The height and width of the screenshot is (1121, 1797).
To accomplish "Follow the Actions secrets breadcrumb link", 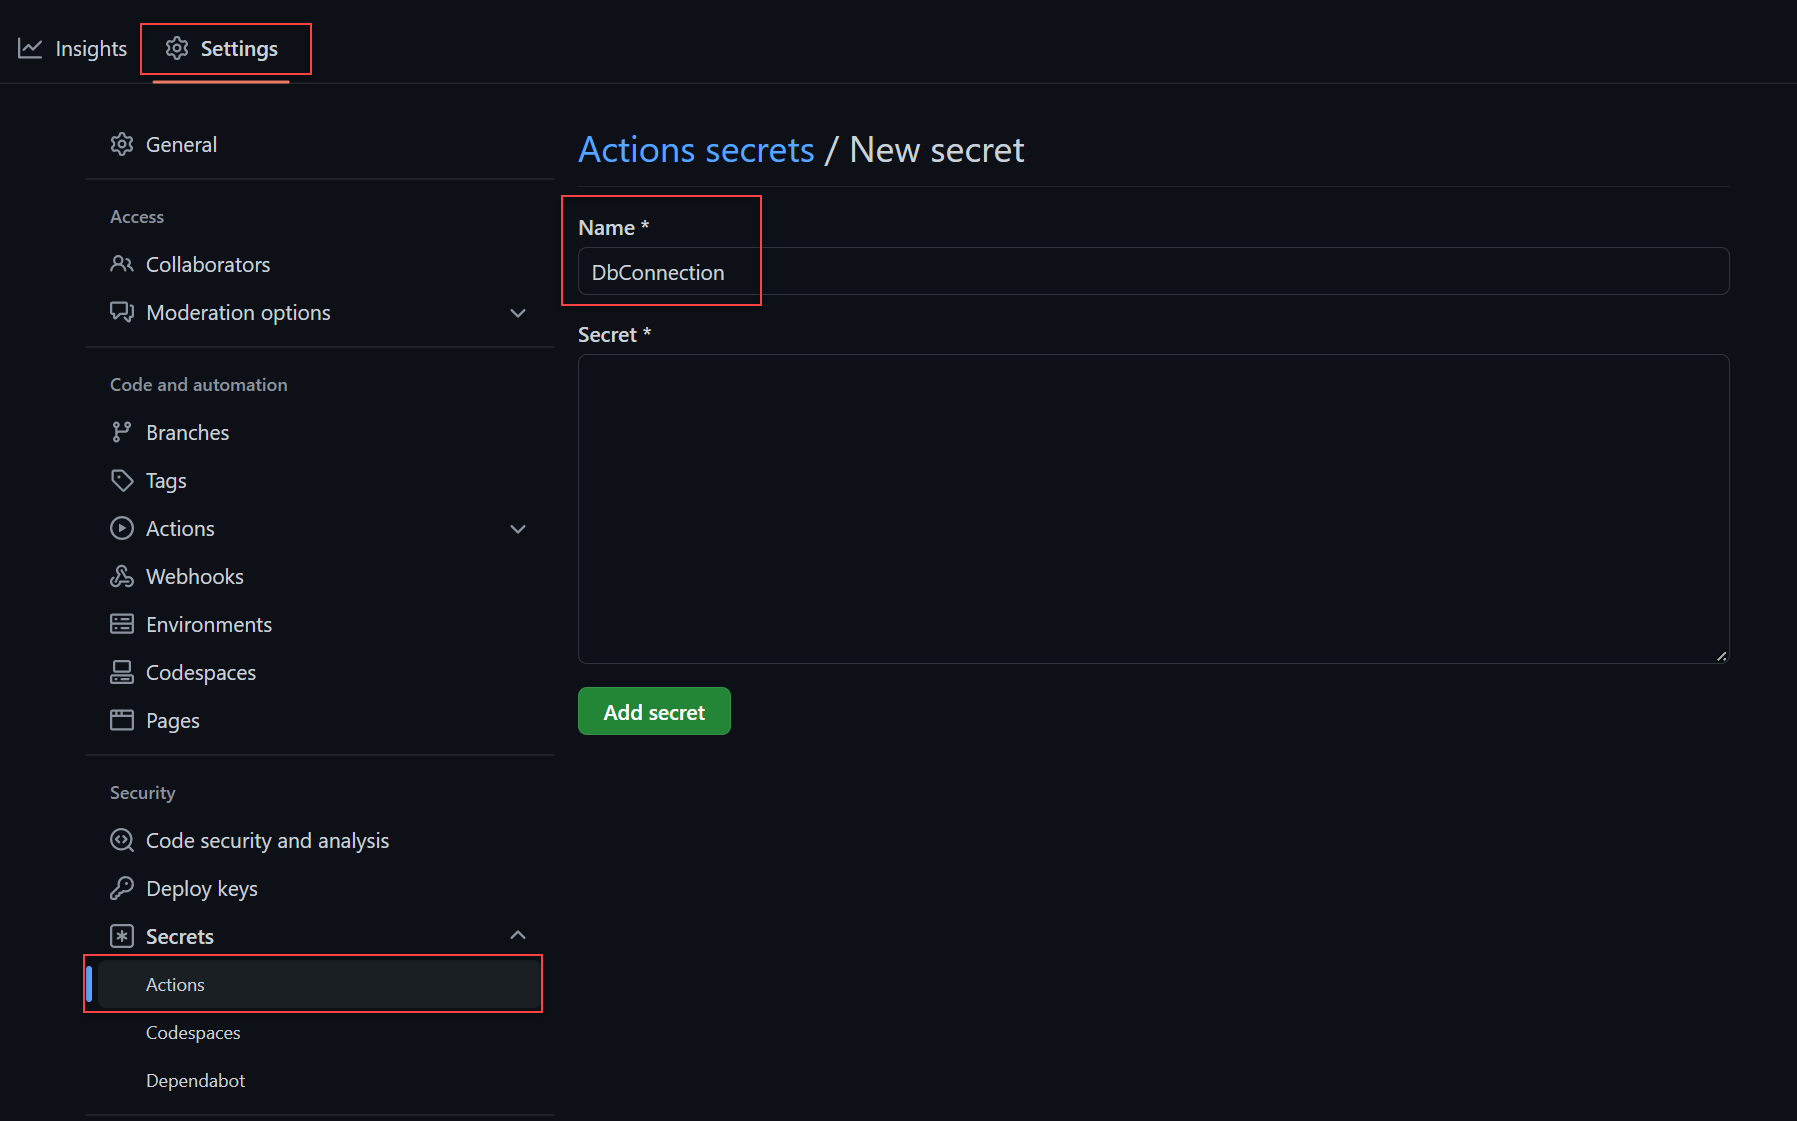I will tap(696, 150).
